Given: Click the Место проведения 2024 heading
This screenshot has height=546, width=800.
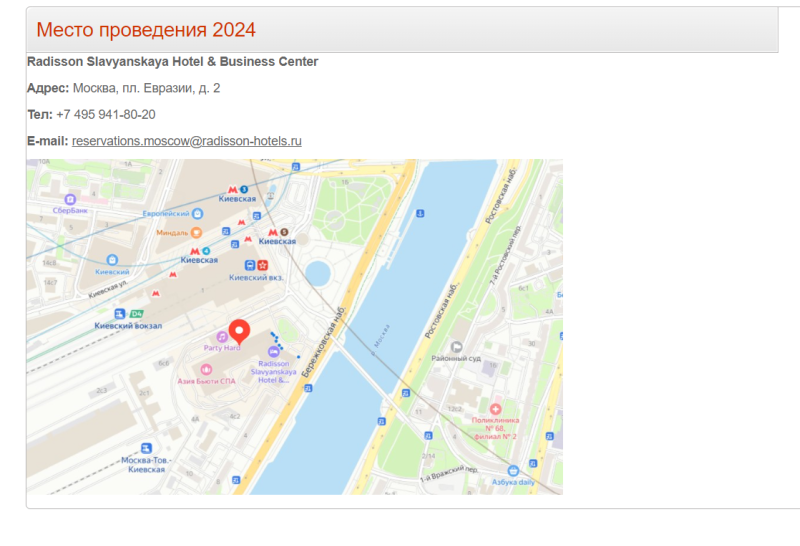Looking at the screenshot, I should point(146,30).
